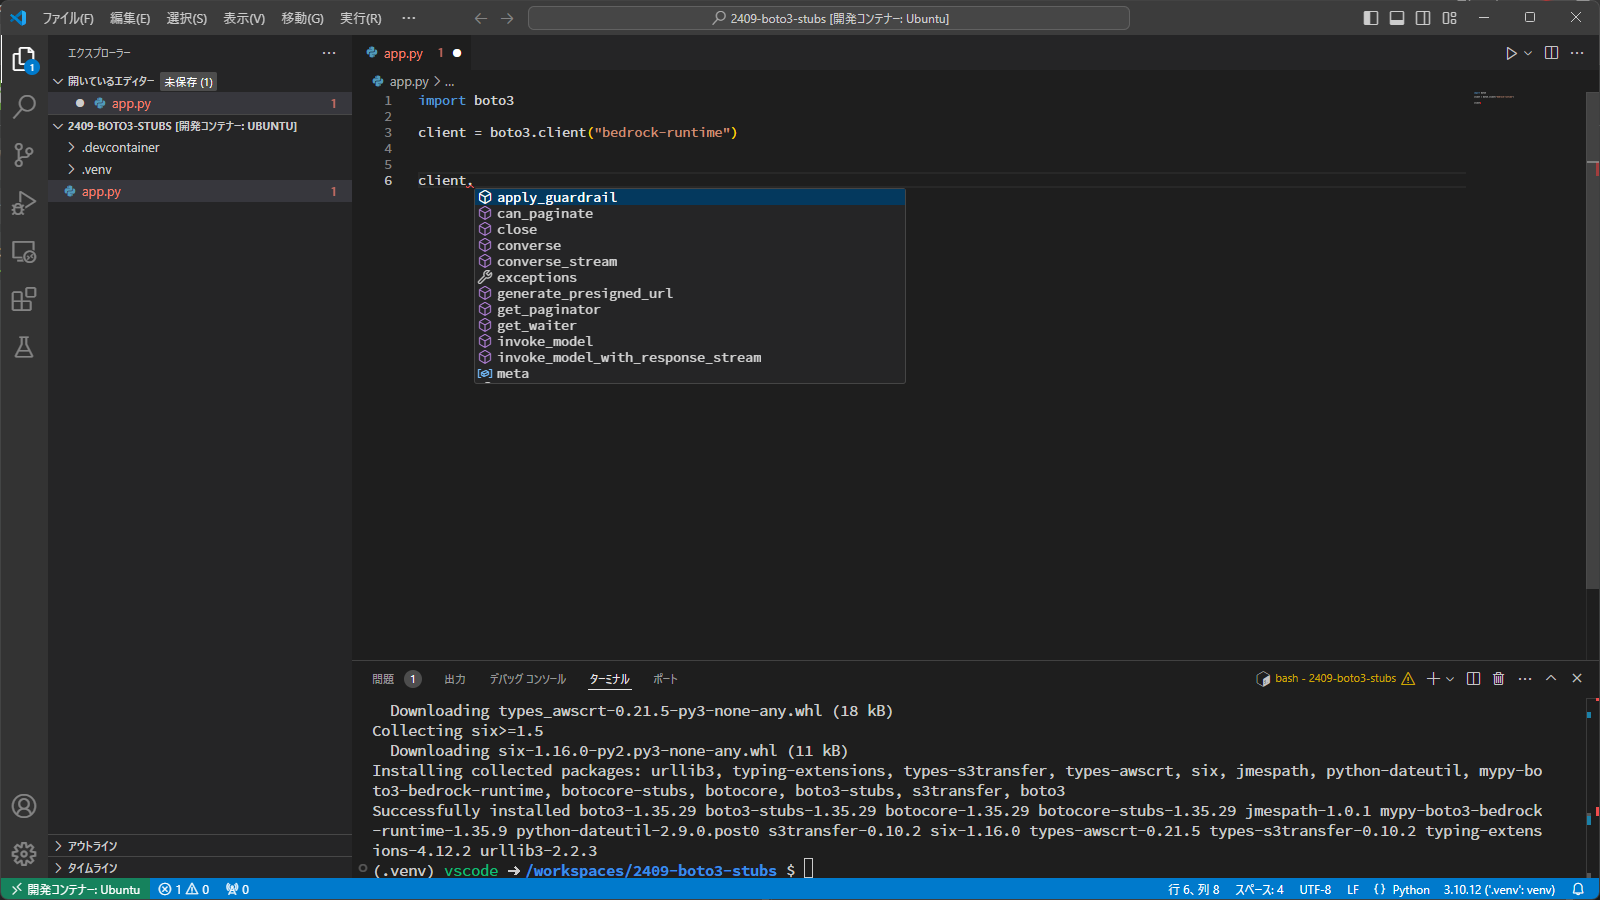Kill the terminal with trash icon

coord(1498,679)
